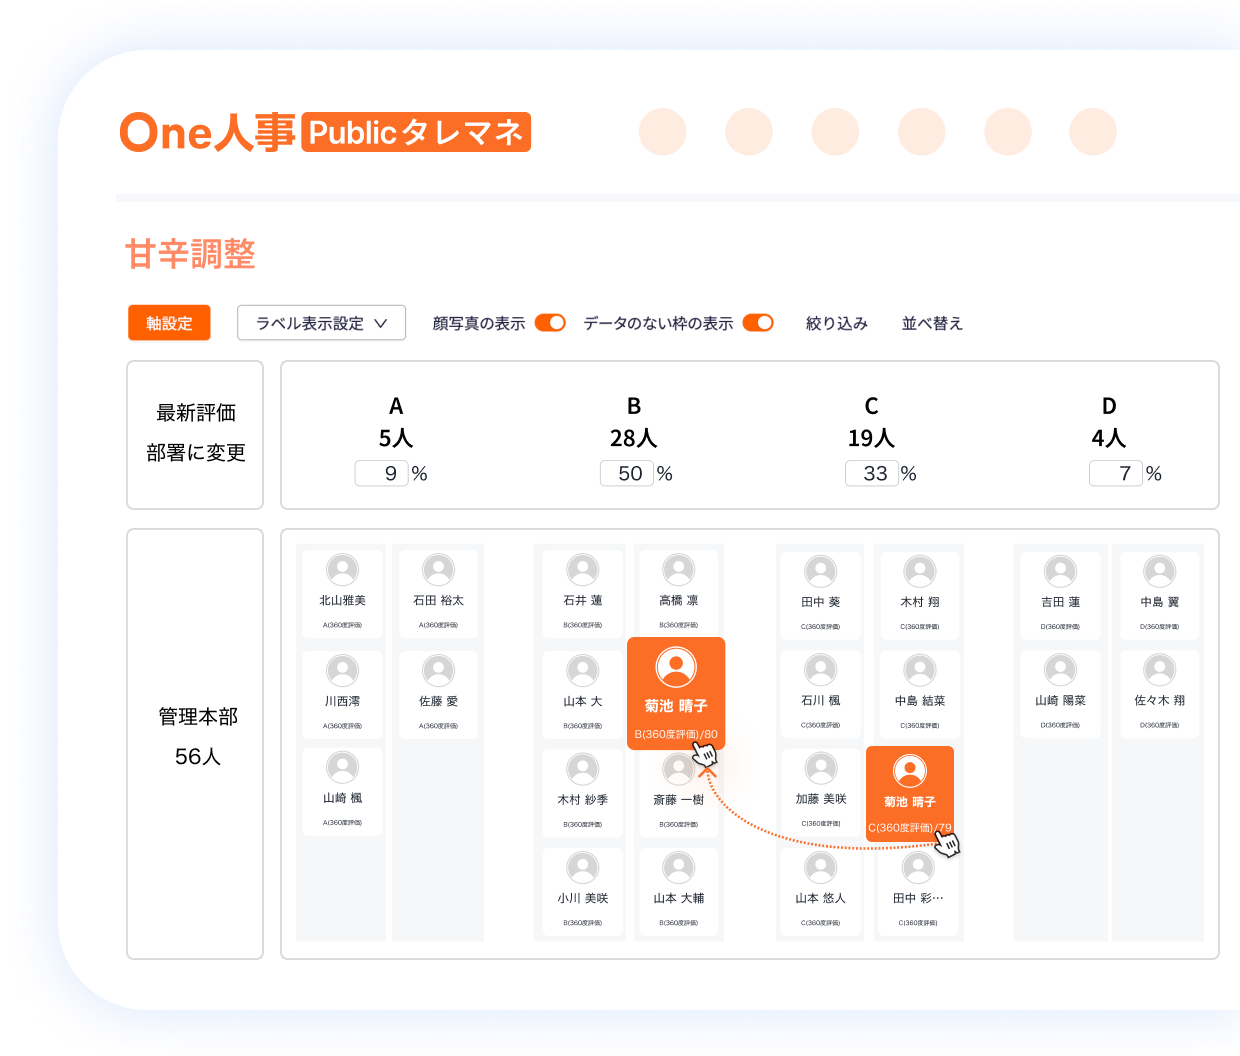Select the avatar above 山本 悠人

tap(820, 867)
